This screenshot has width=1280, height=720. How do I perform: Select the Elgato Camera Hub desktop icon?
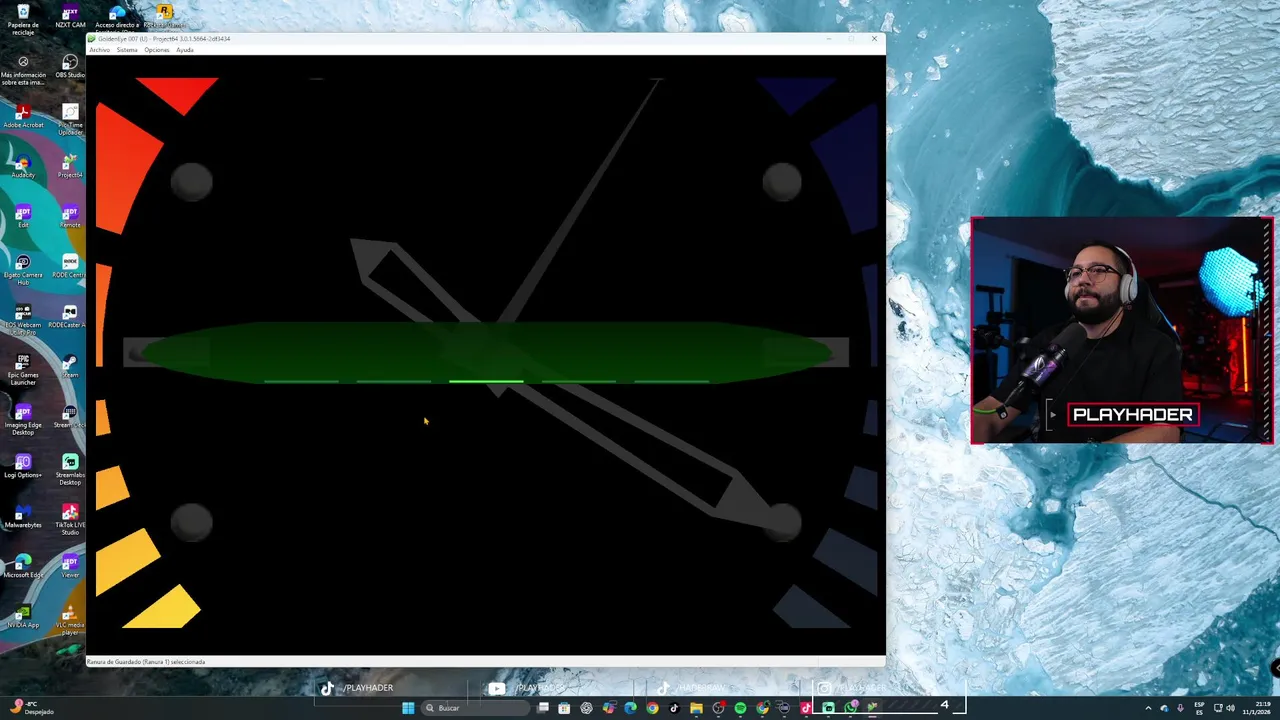tap(23, 270)
